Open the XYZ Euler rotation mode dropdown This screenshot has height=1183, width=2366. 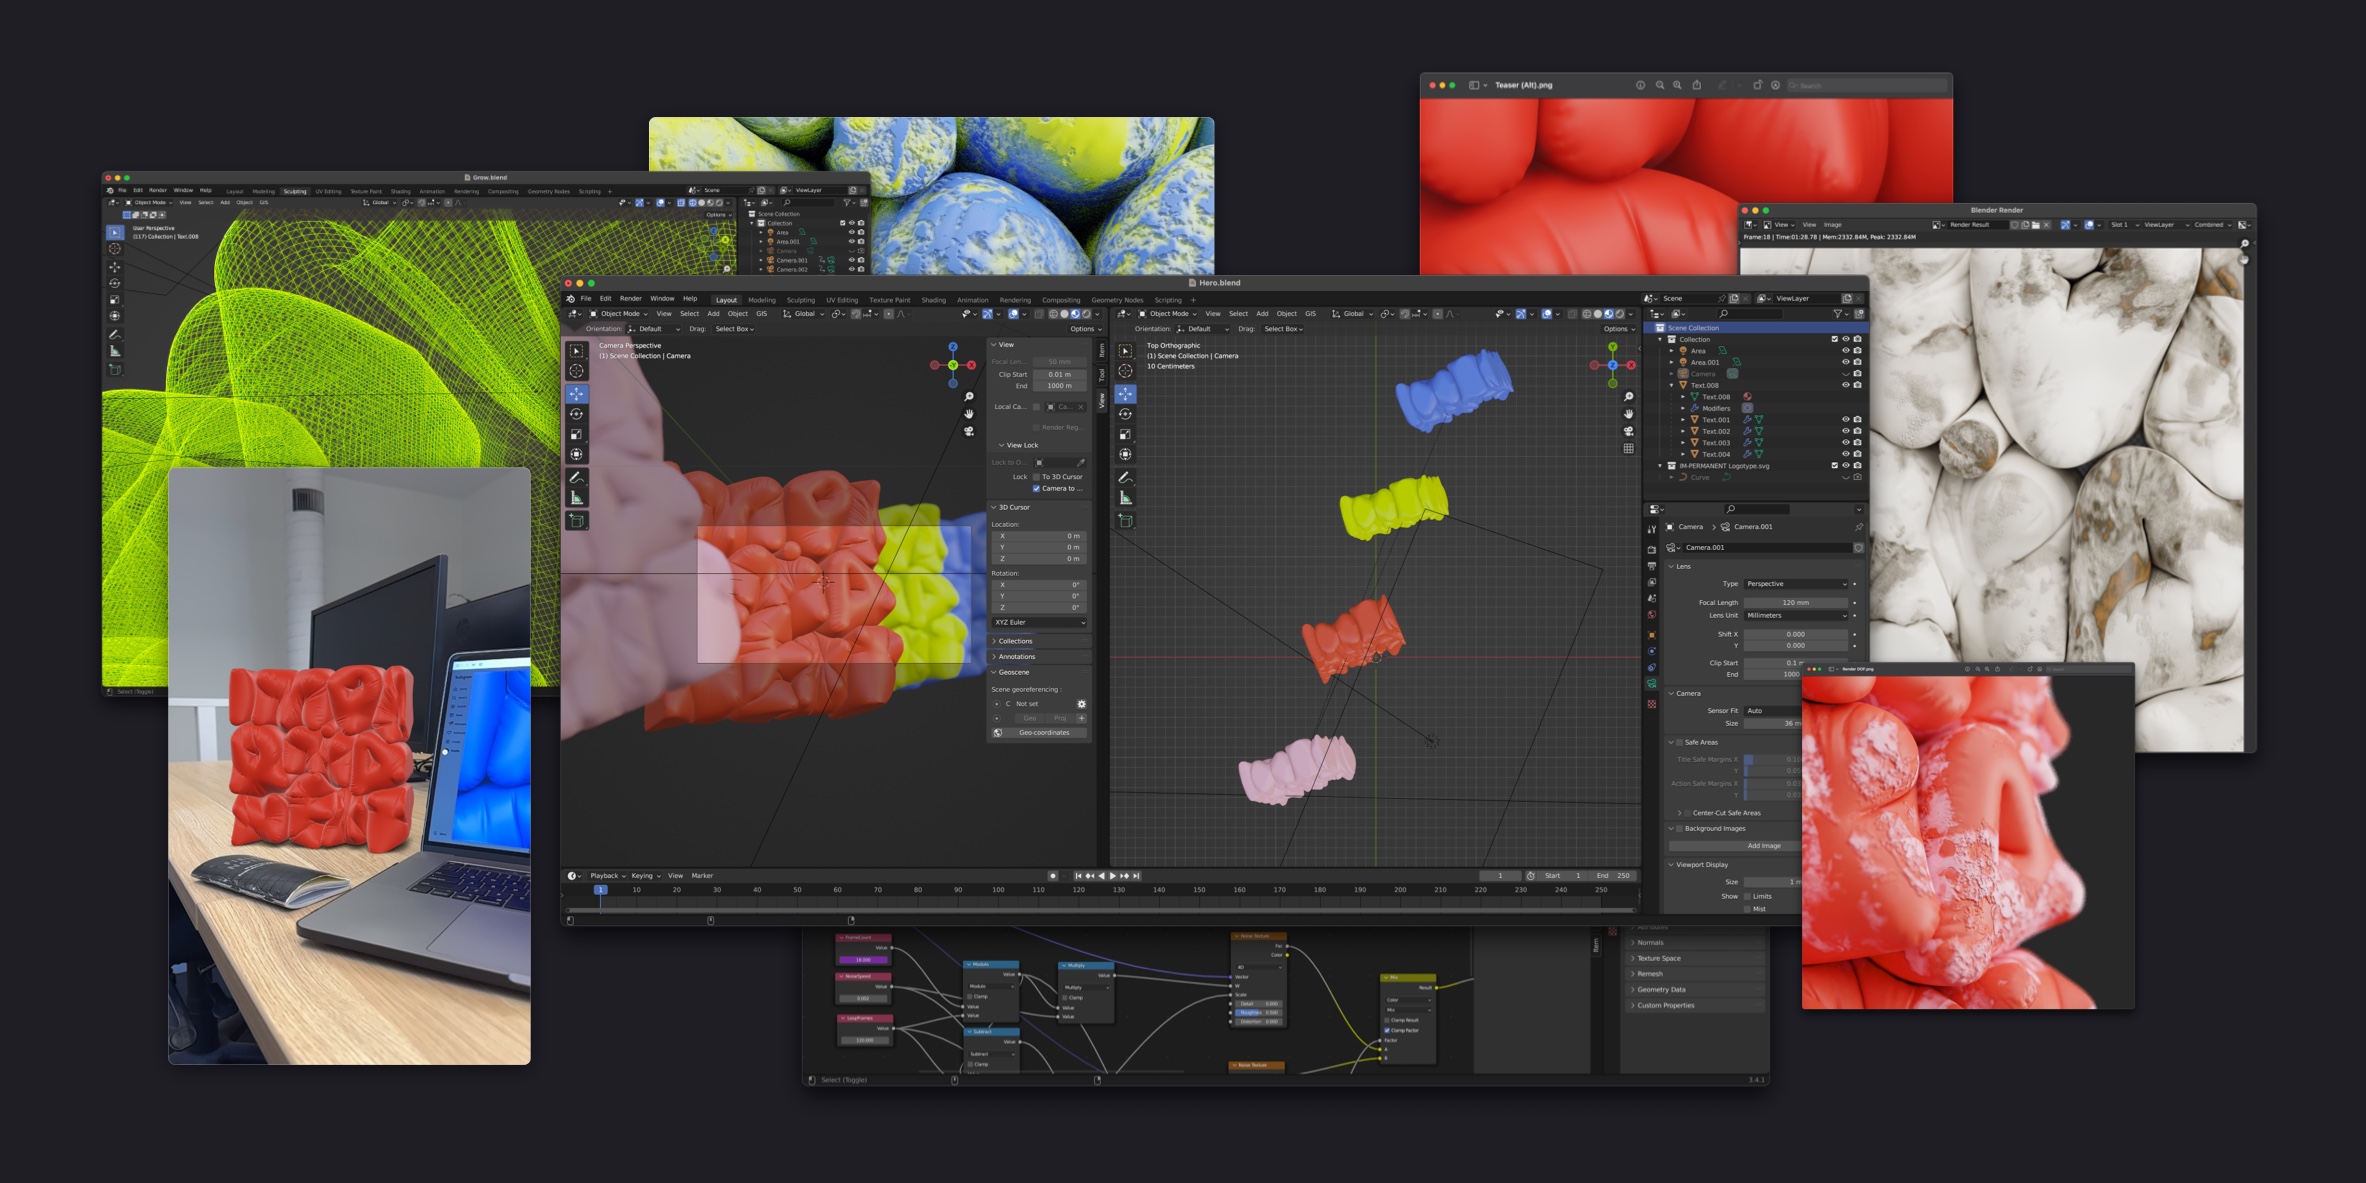[1039, 622]
